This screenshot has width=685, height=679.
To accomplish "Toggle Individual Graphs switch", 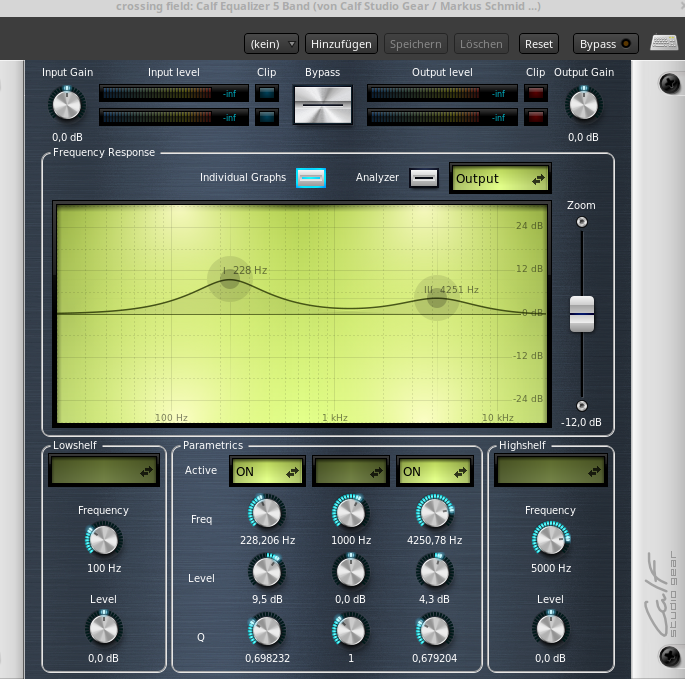I will [311, 178].
